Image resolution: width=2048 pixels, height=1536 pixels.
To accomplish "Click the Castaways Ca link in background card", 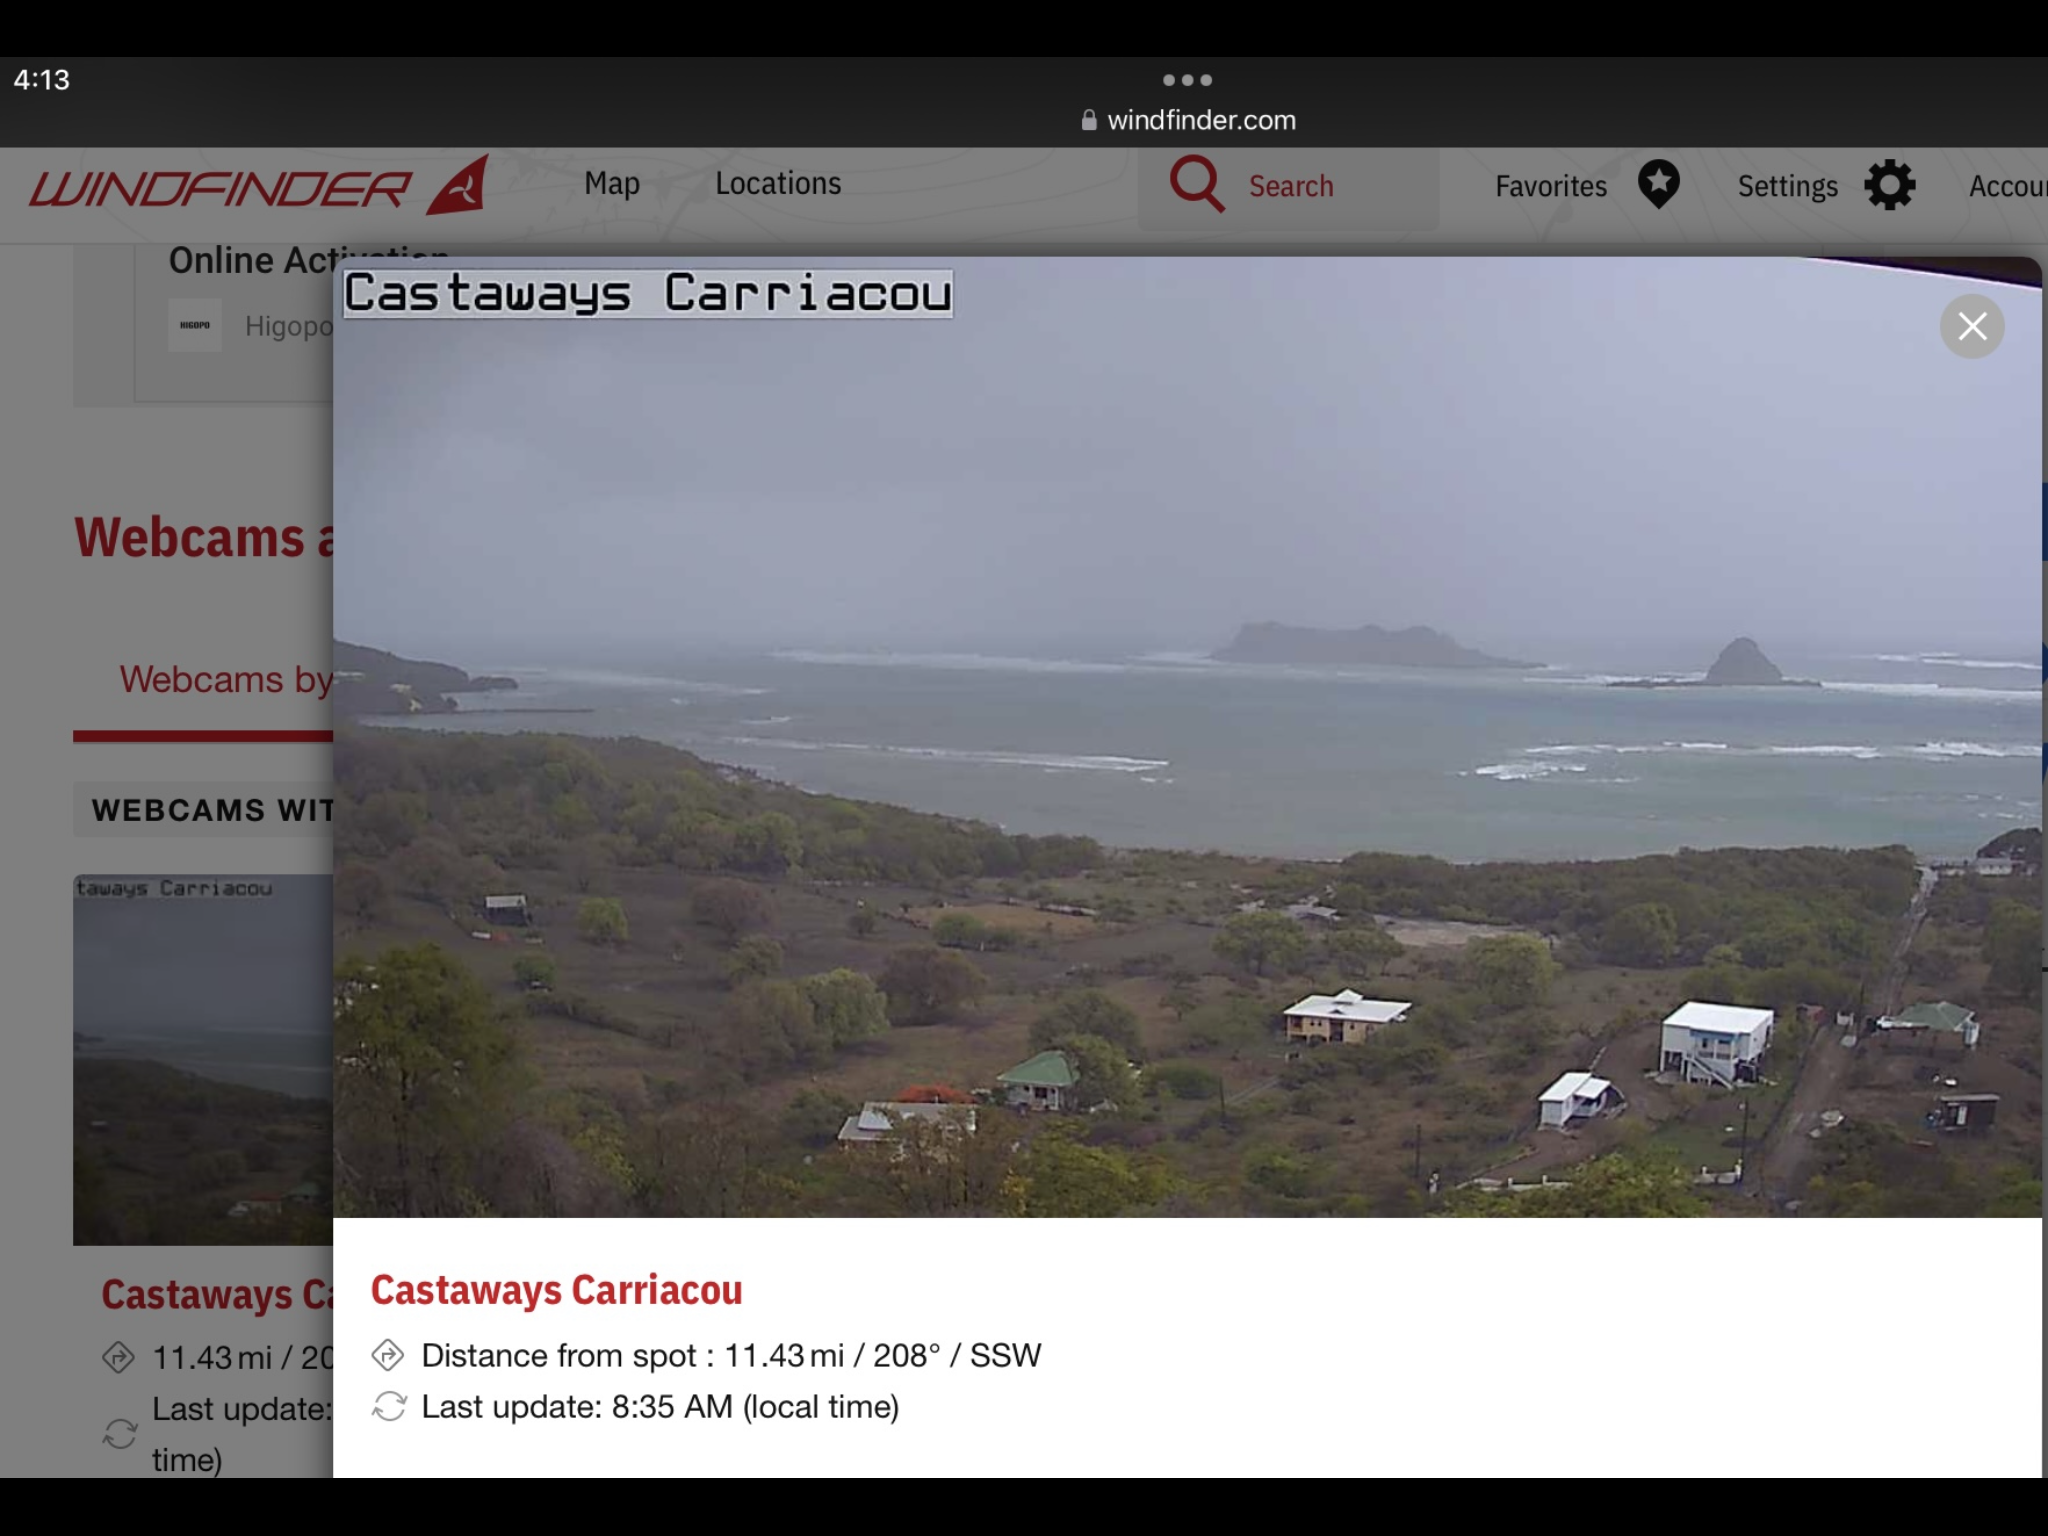I will (x=217, y=1295).
